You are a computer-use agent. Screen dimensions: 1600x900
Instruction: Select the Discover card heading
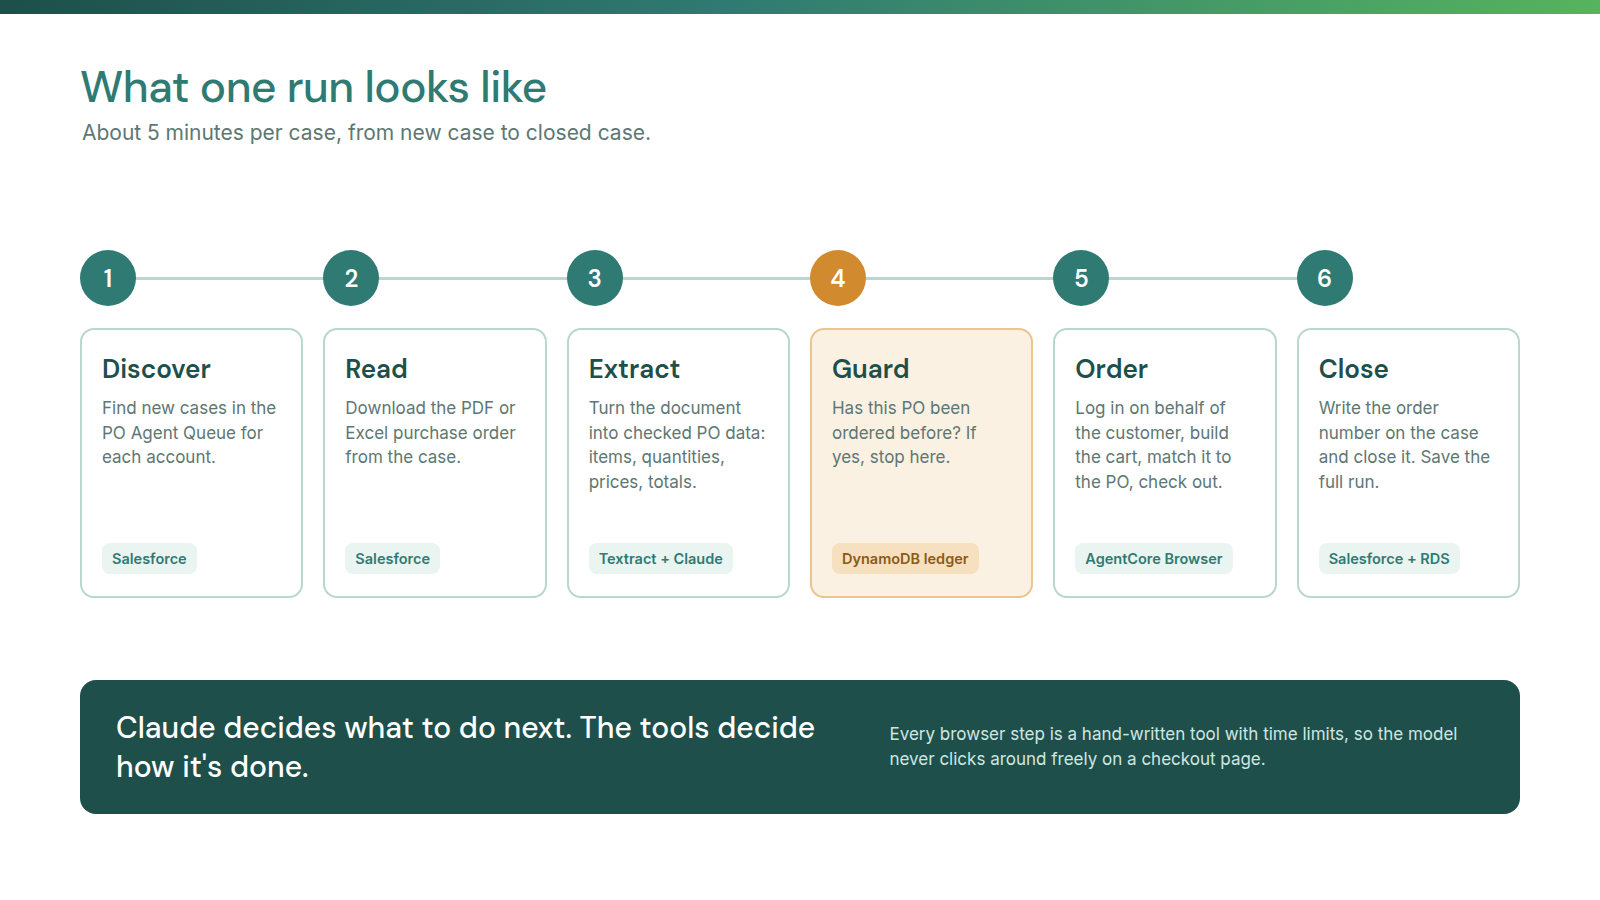pyautogui.click(x=156, y=369)
